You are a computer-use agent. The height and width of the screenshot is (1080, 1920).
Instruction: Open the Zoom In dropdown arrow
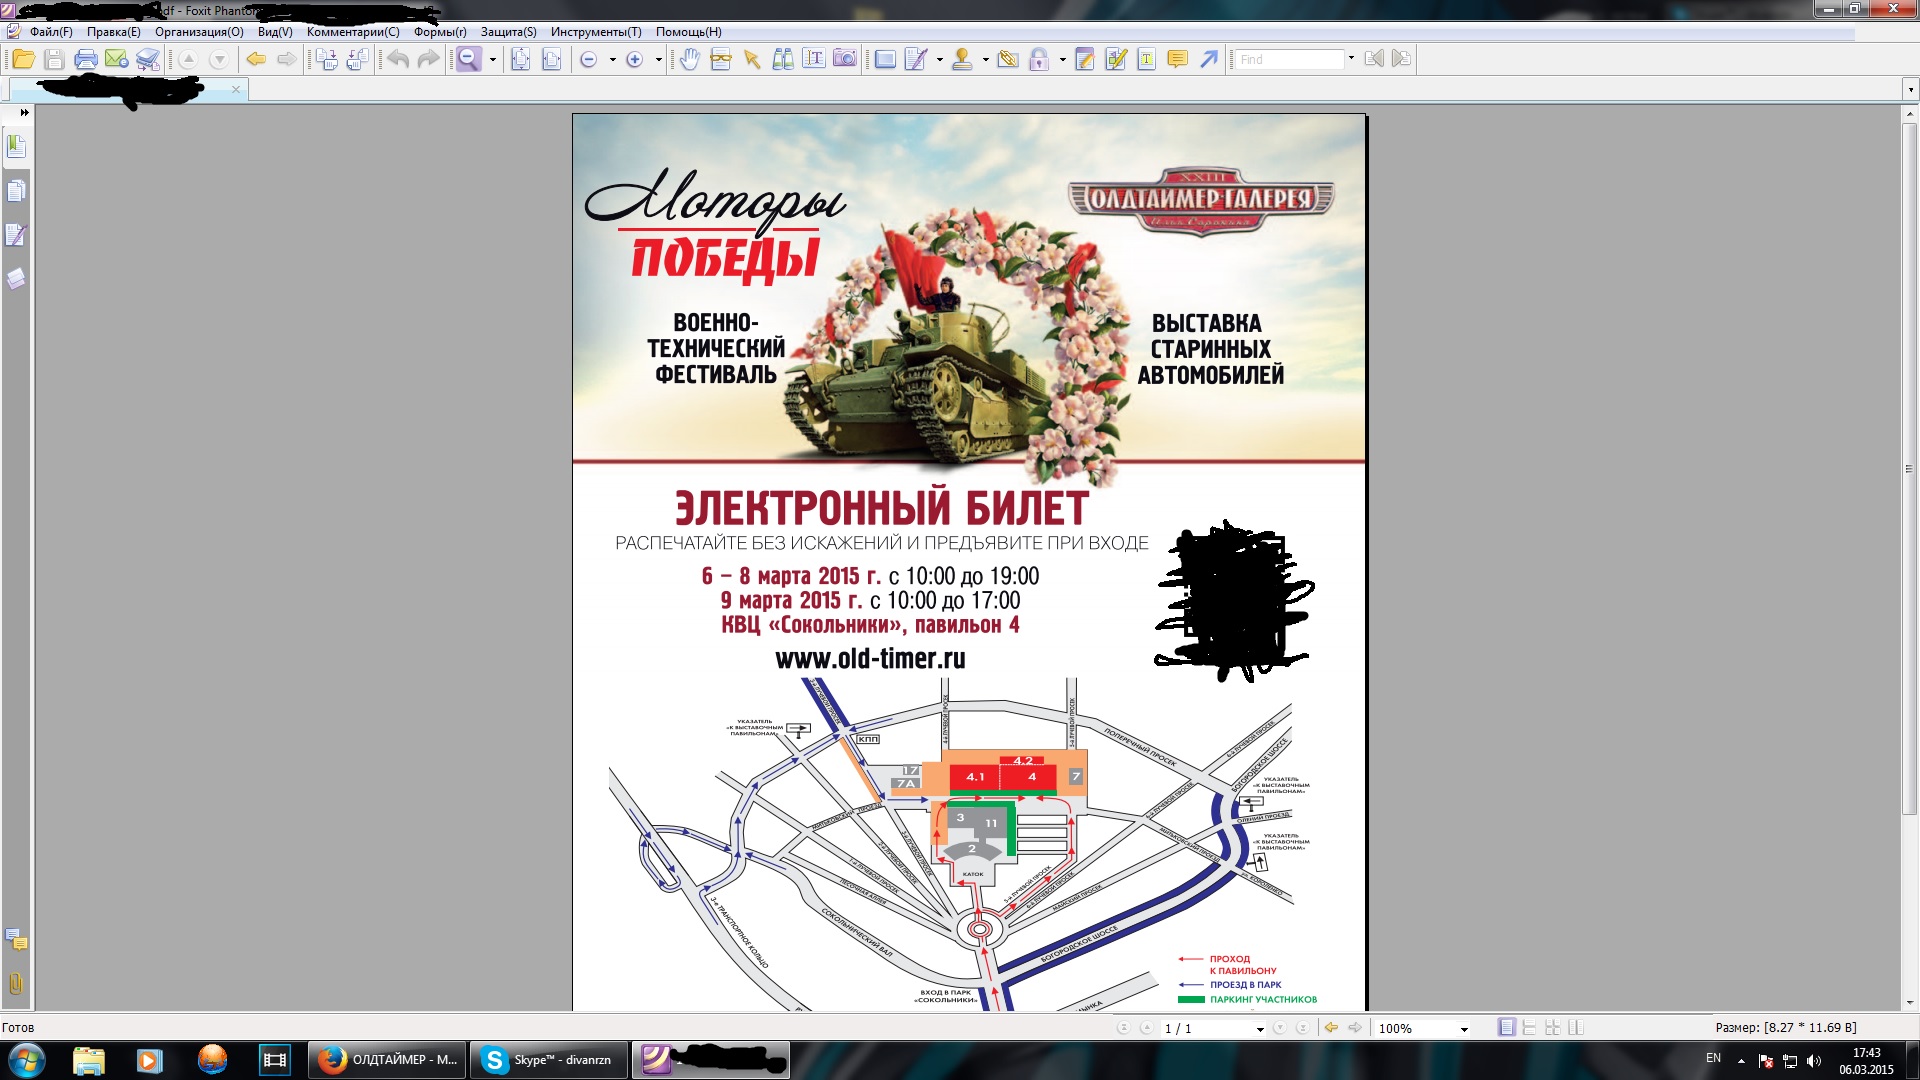(x=658, y=60)
